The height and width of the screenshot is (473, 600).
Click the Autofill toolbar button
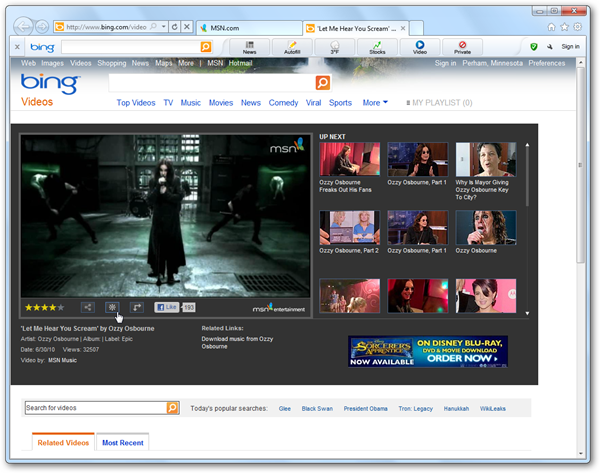click(x=291, y=47)
